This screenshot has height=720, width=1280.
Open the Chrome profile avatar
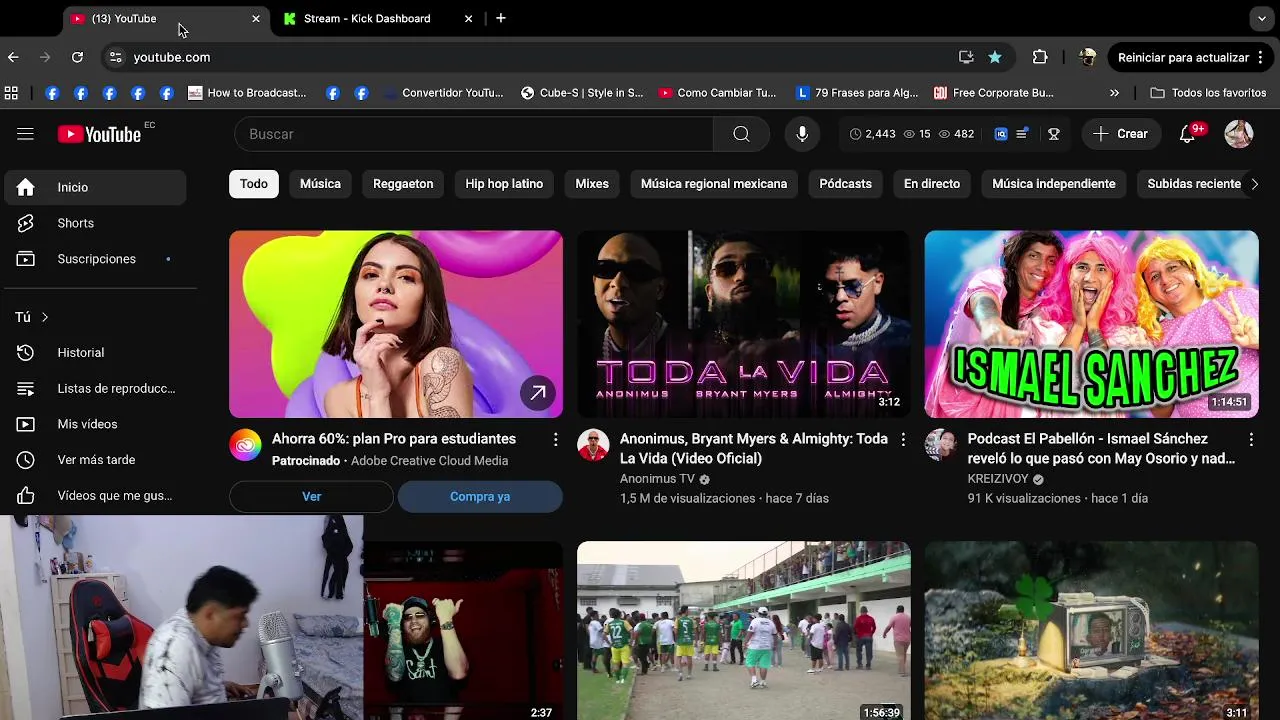[1087, 57]
